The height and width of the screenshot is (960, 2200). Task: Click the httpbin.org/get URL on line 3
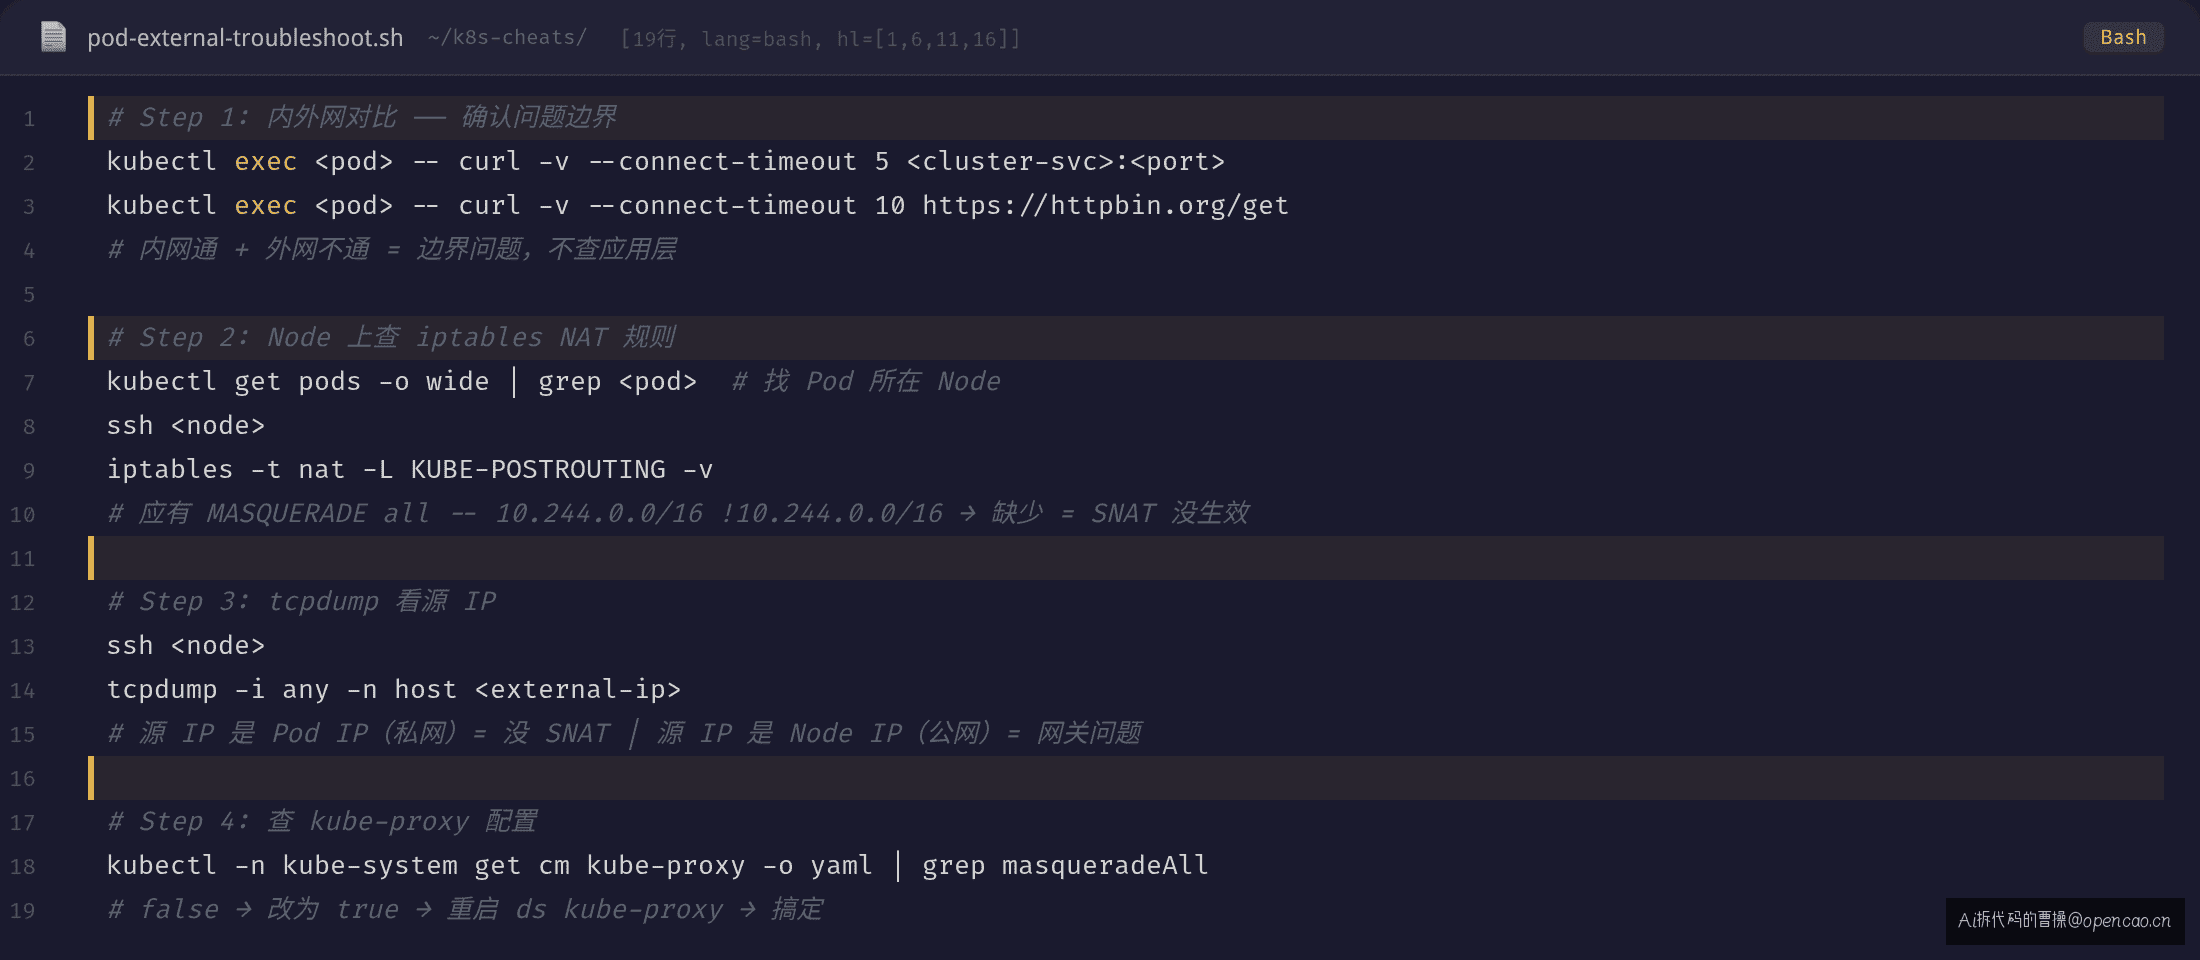(1105, 206)
